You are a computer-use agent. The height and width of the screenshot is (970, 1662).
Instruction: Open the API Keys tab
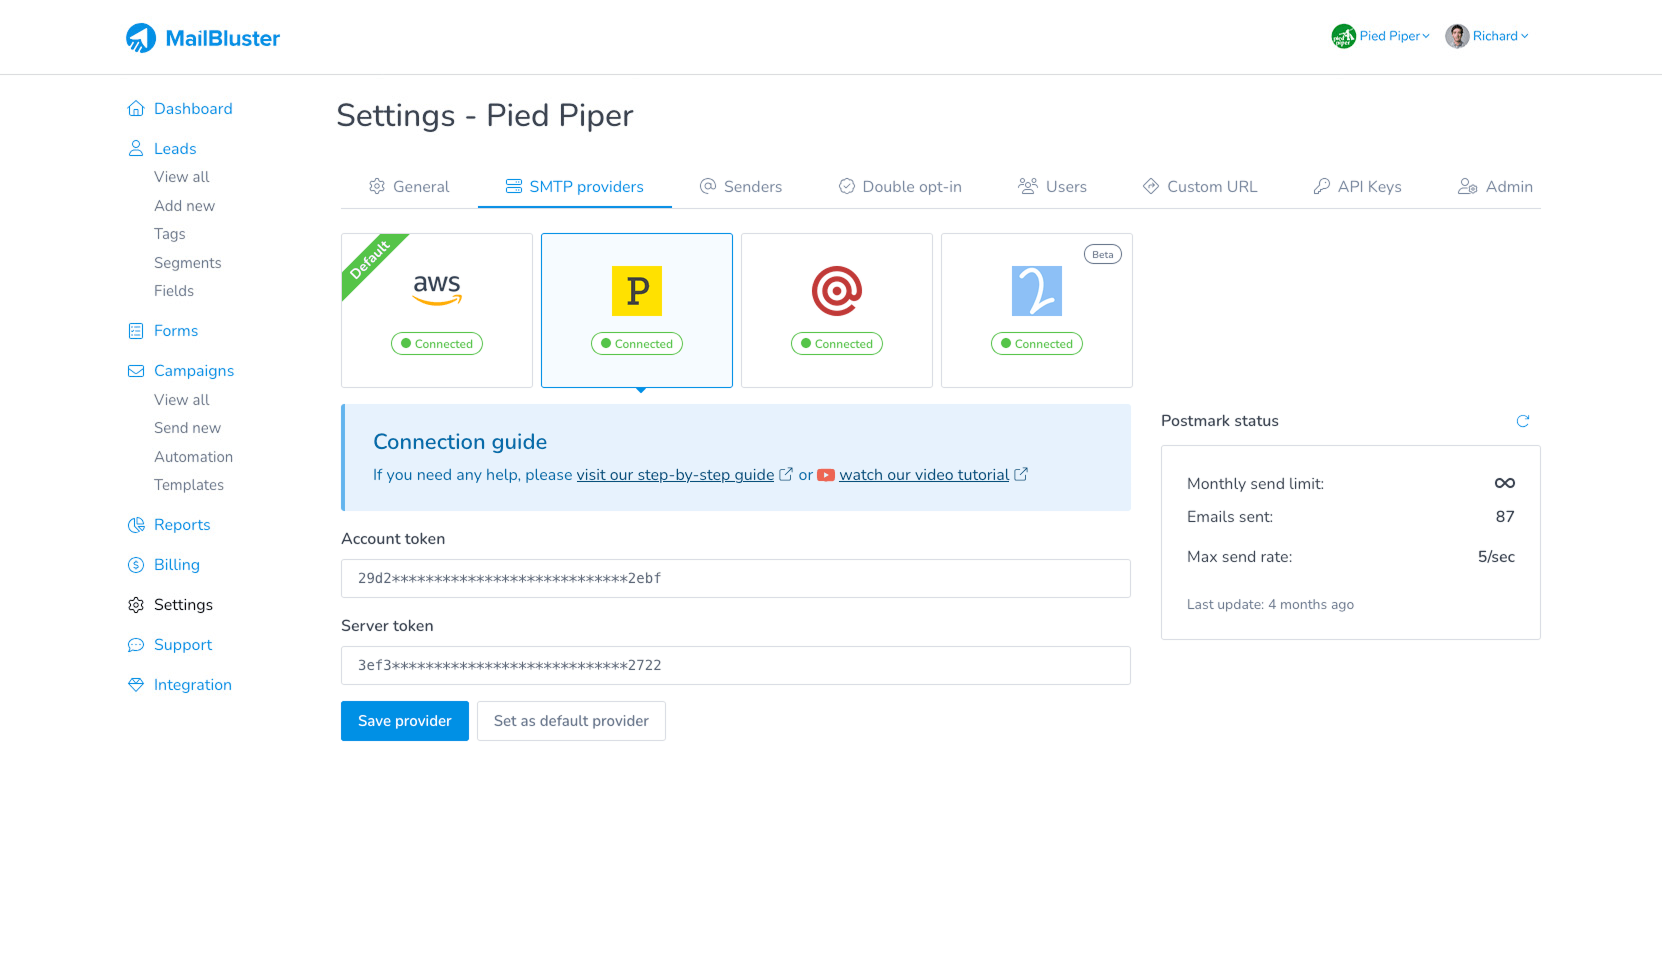pyautogui.click(x=1357, y=187)
